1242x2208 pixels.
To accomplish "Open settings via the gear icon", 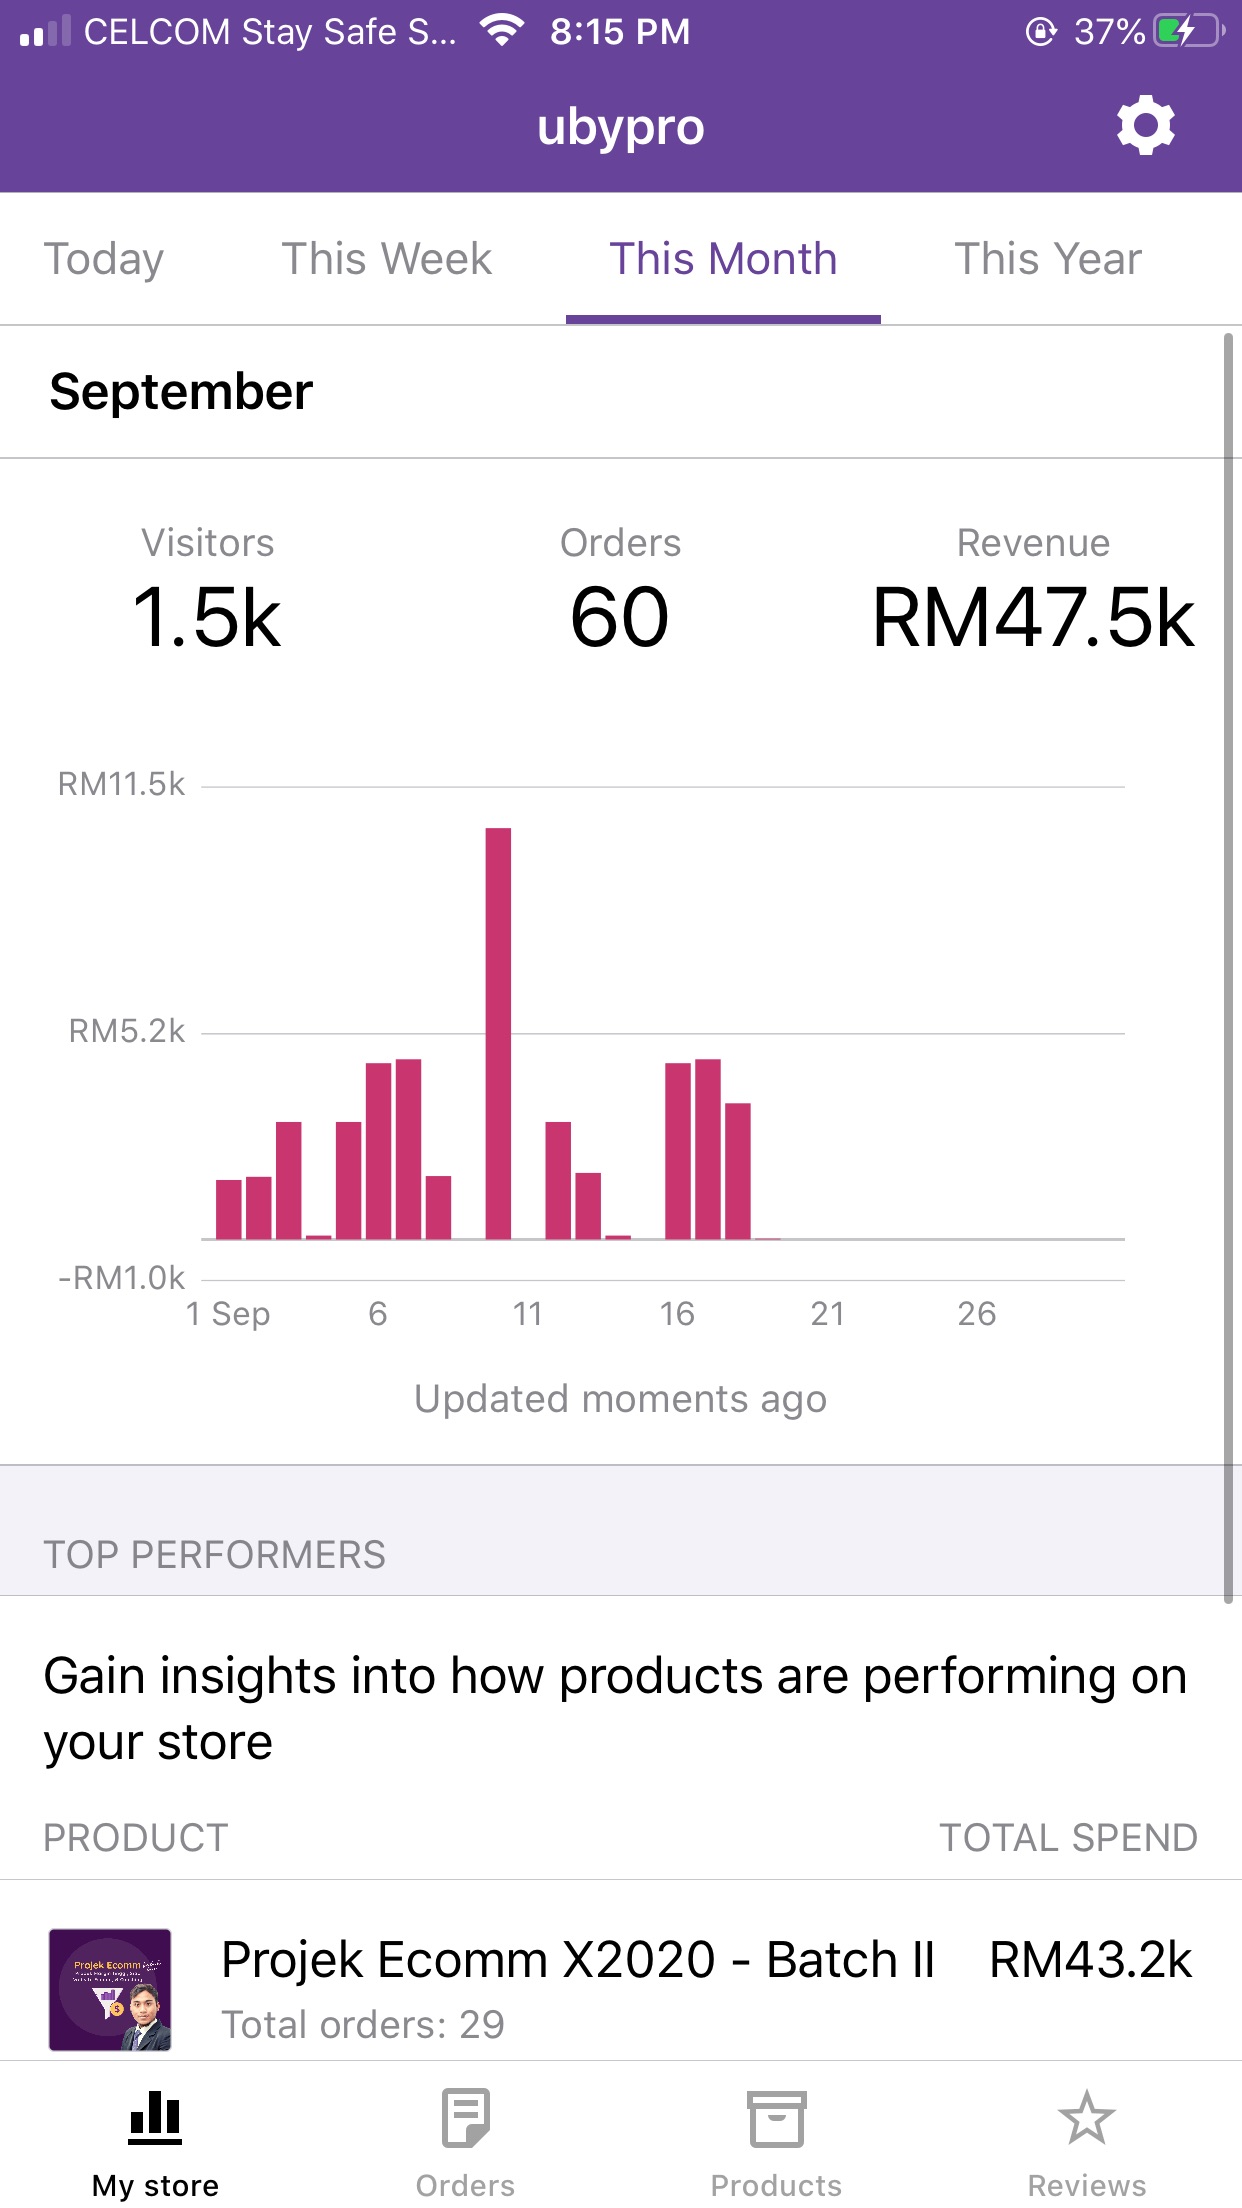I will pyautogui.click(x=1145, y=126).
